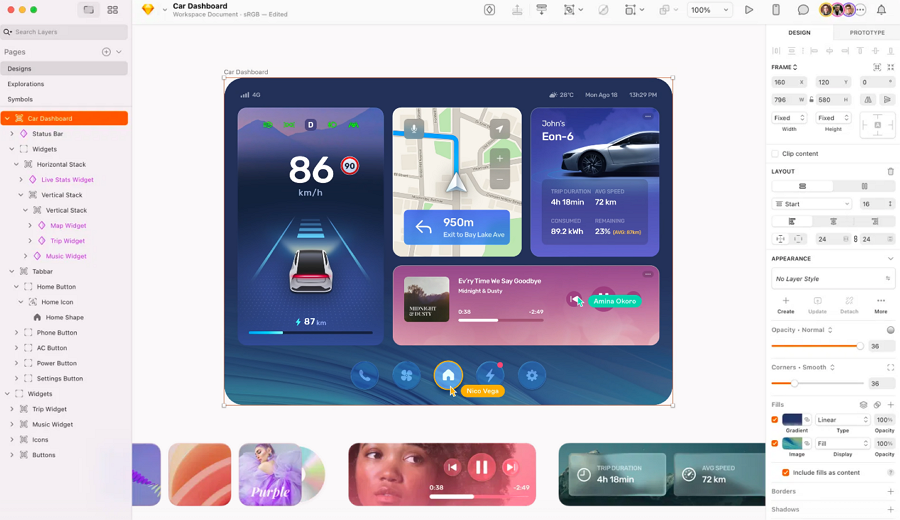Image resolution: width=900 pixels, height=520 pixels.
Task: Click the notifications bell icon
Action: click(x=881, y=10)
